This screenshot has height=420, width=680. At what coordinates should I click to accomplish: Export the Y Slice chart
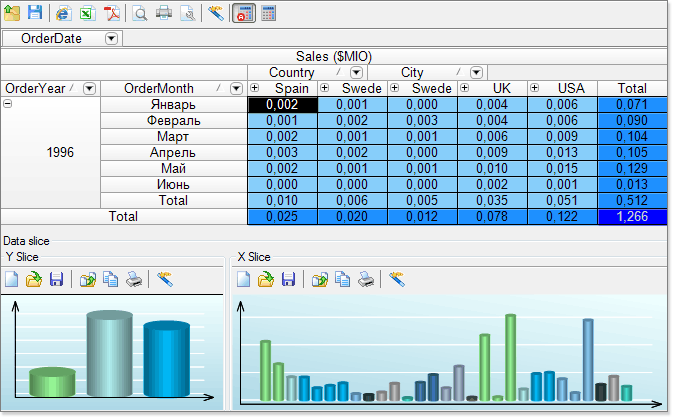pyautogui.click(x=88, y=279)
